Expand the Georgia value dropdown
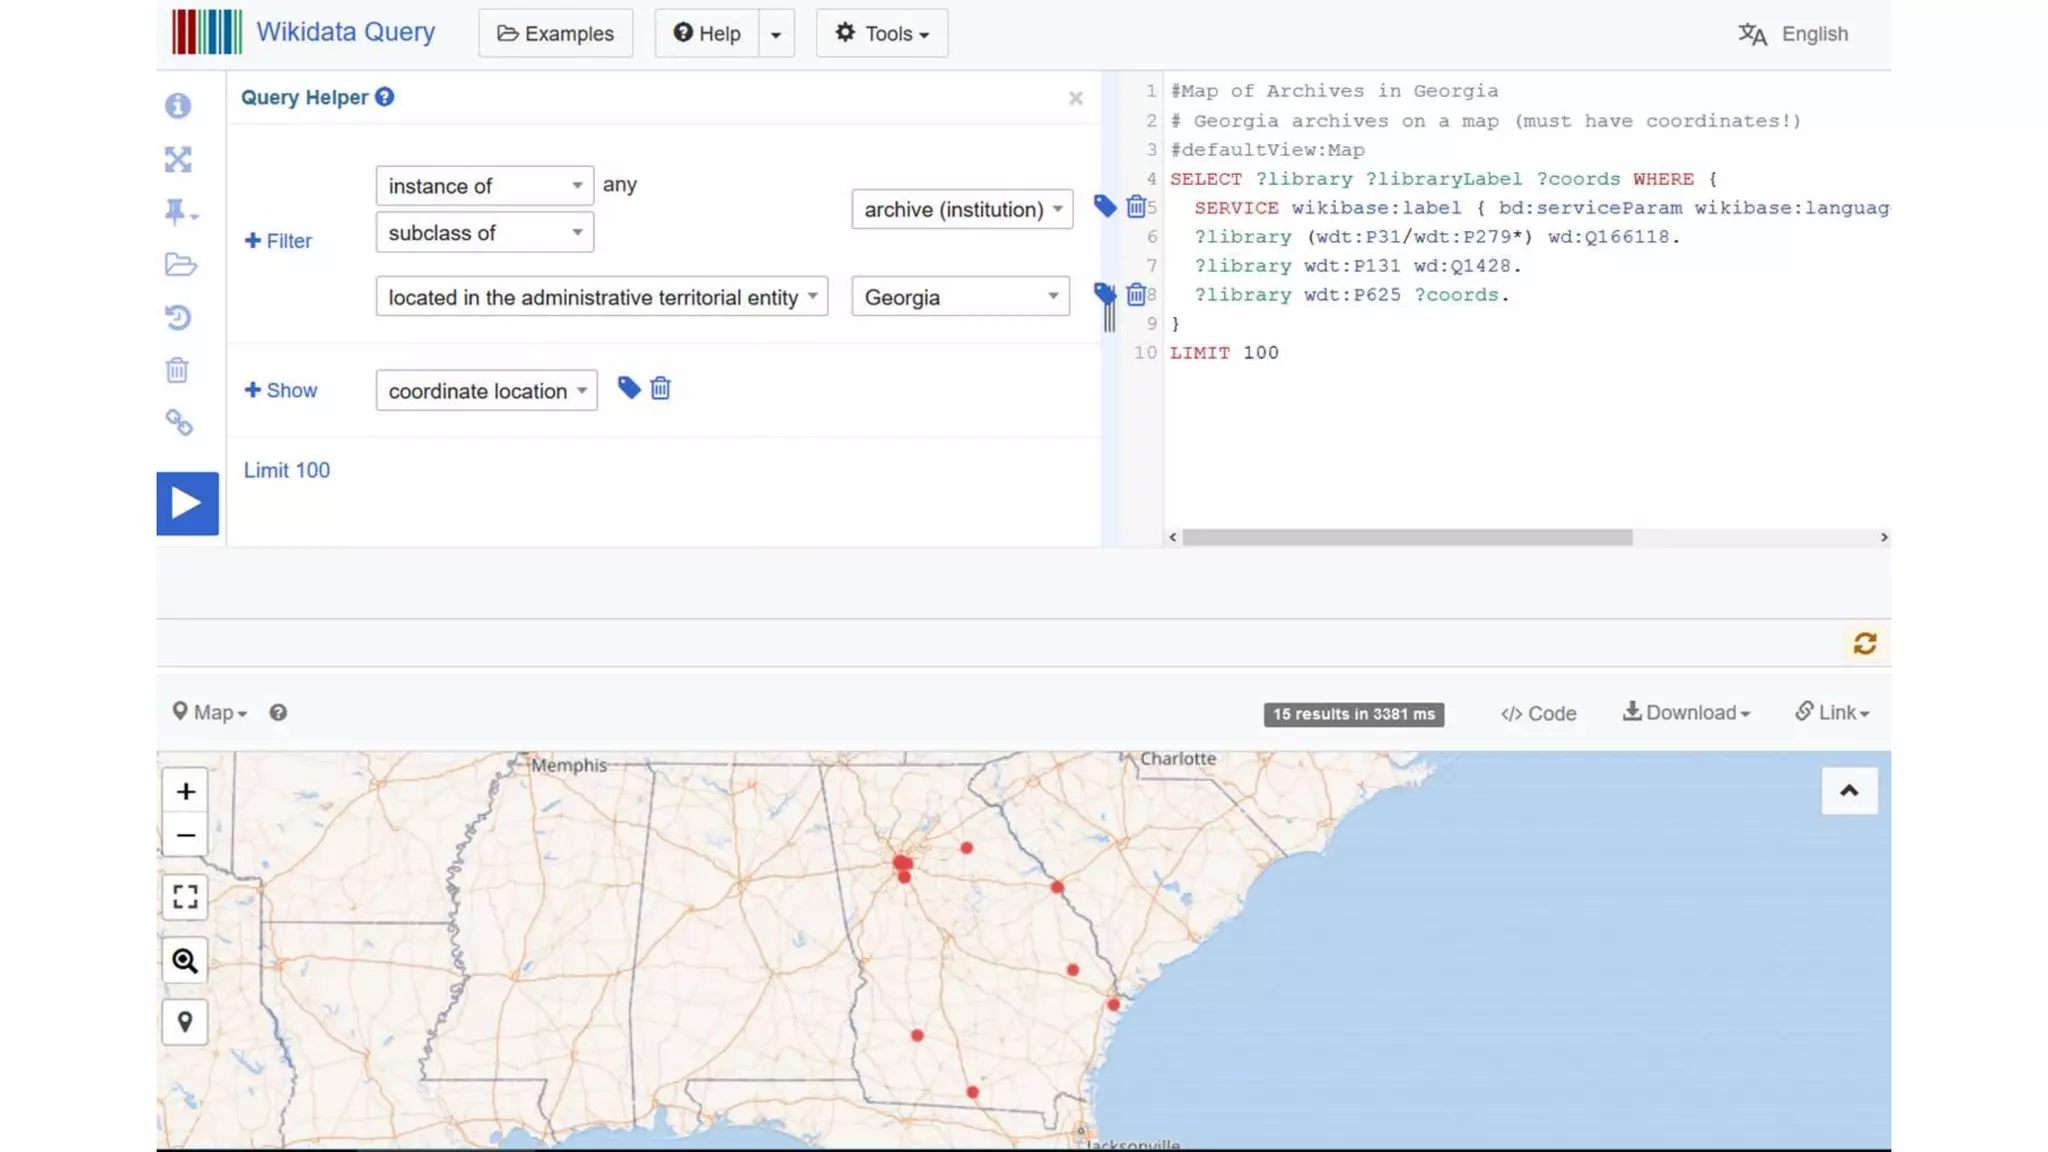2048x1152 pixels. click(960, 297)
